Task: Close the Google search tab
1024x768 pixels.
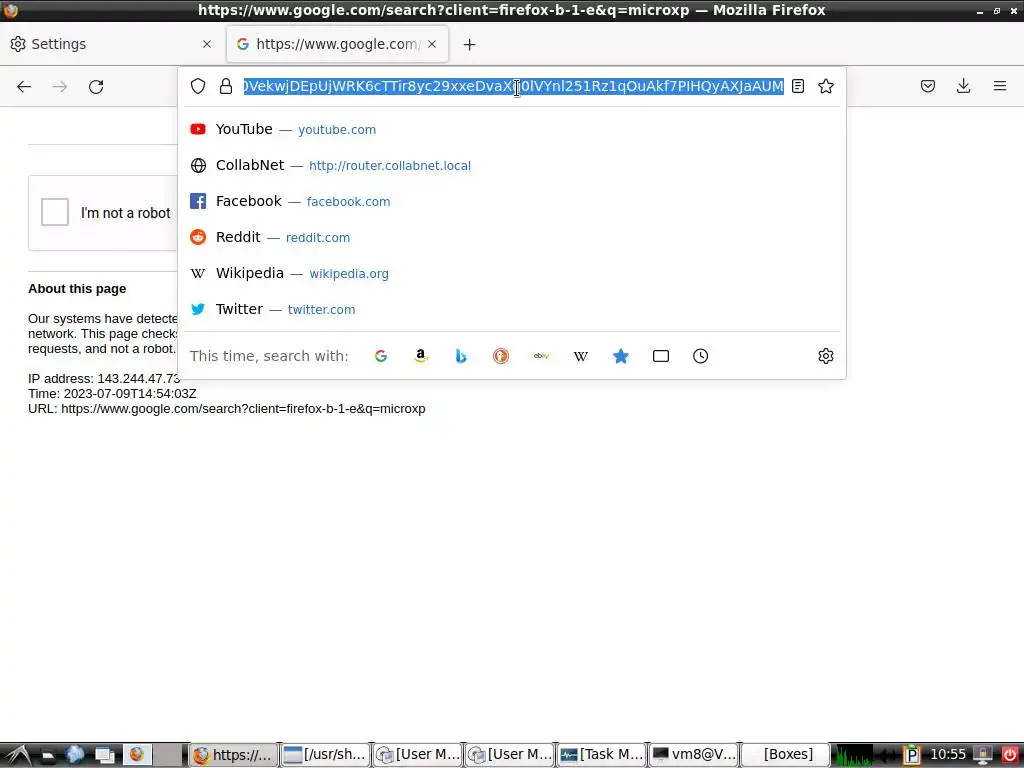Action: [x=432, y=44]
